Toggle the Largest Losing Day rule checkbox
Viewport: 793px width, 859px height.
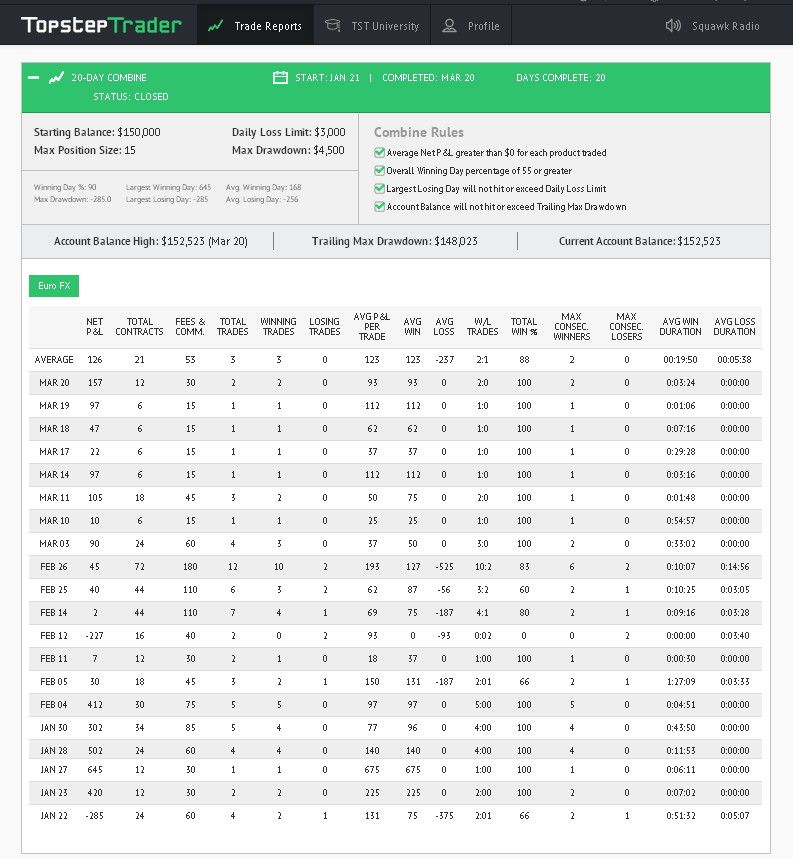point(379,188)
